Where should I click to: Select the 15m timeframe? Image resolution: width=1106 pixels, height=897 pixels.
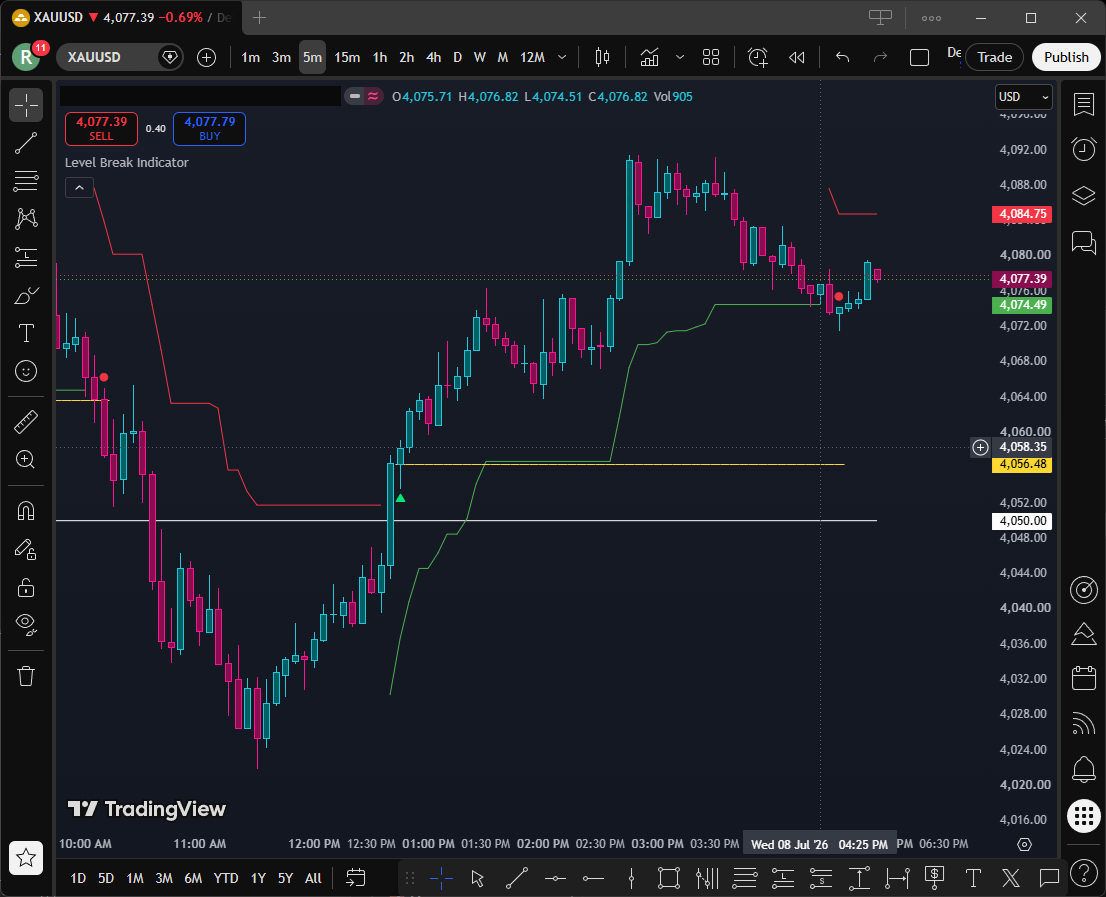pyautogui.click(x=347, y=57)
